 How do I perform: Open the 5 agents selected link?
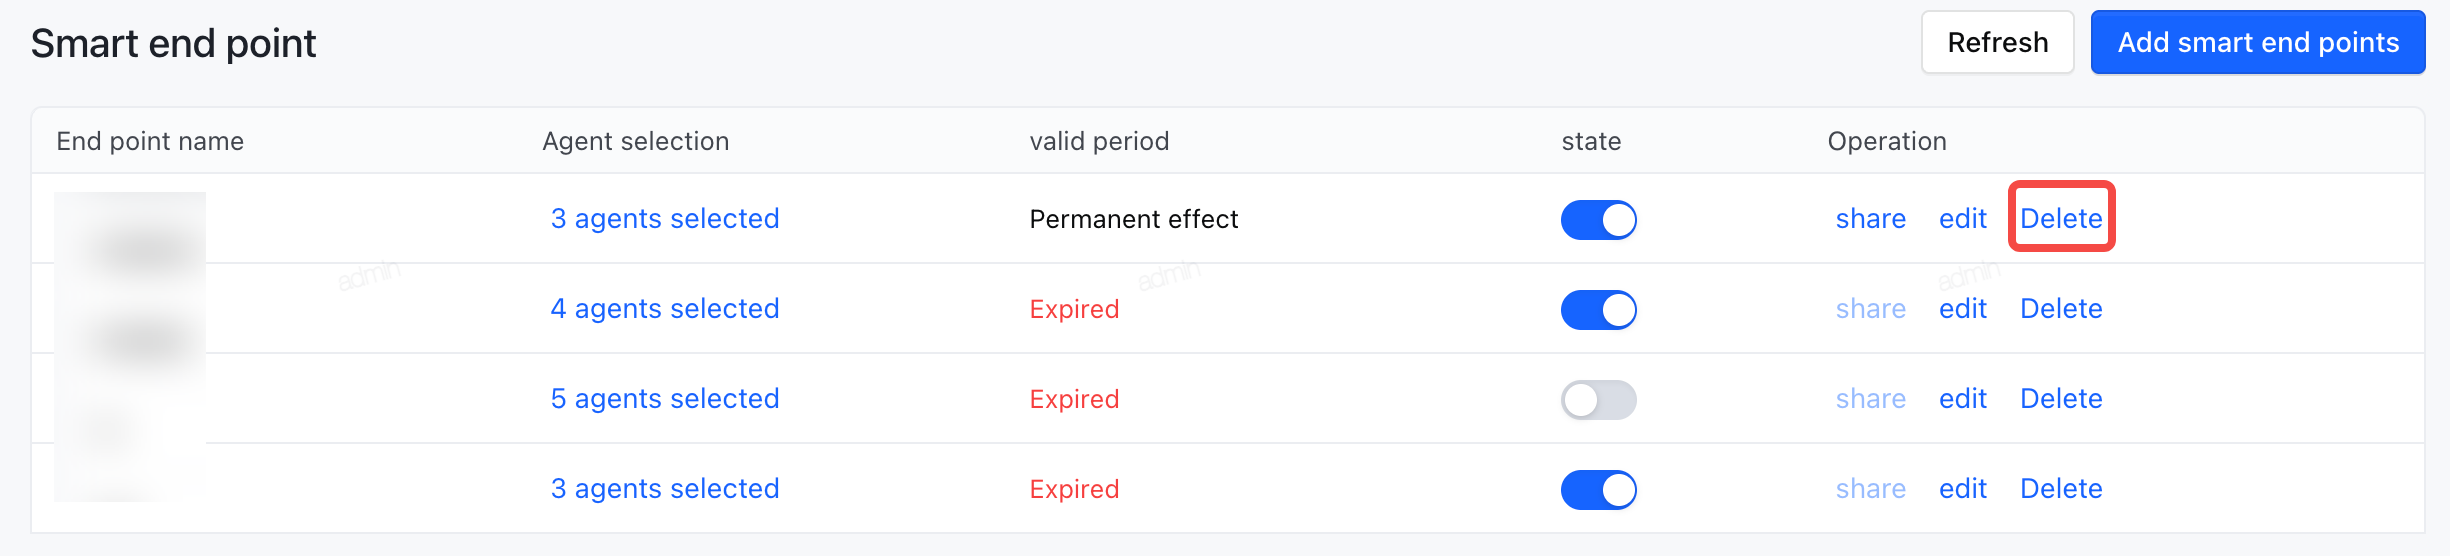(x=665, y=398)
